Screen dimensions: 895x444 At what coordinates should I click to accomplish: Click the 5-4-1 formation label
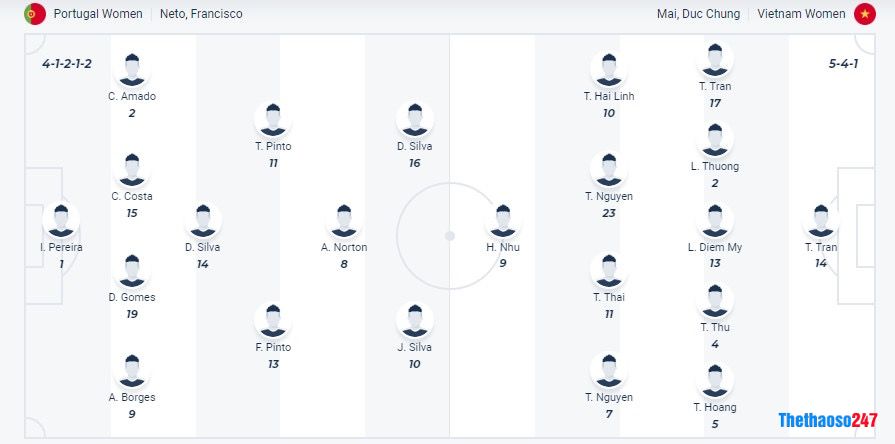843,63
